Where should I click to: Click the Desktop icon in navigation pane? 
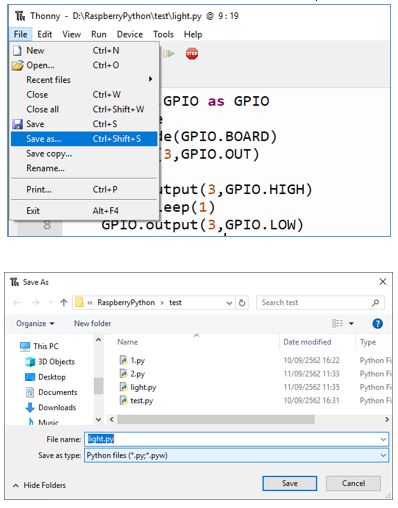[30, 377]
